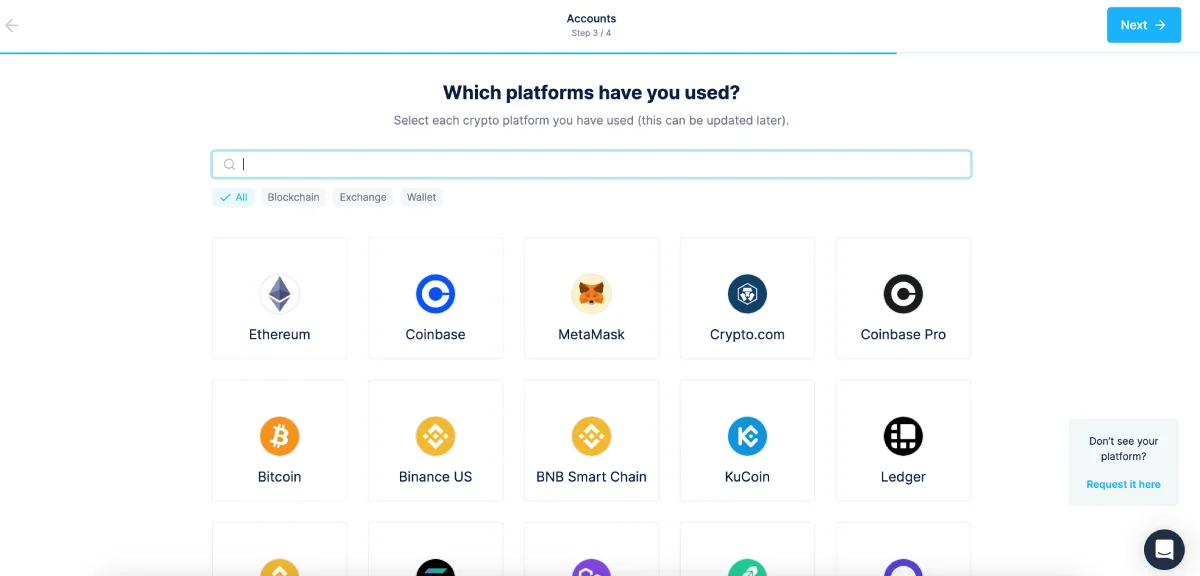Viewport: 1200px width, 576px height.
Task: Filter platforms by Blockchain
Action: (x=293, y=197)
